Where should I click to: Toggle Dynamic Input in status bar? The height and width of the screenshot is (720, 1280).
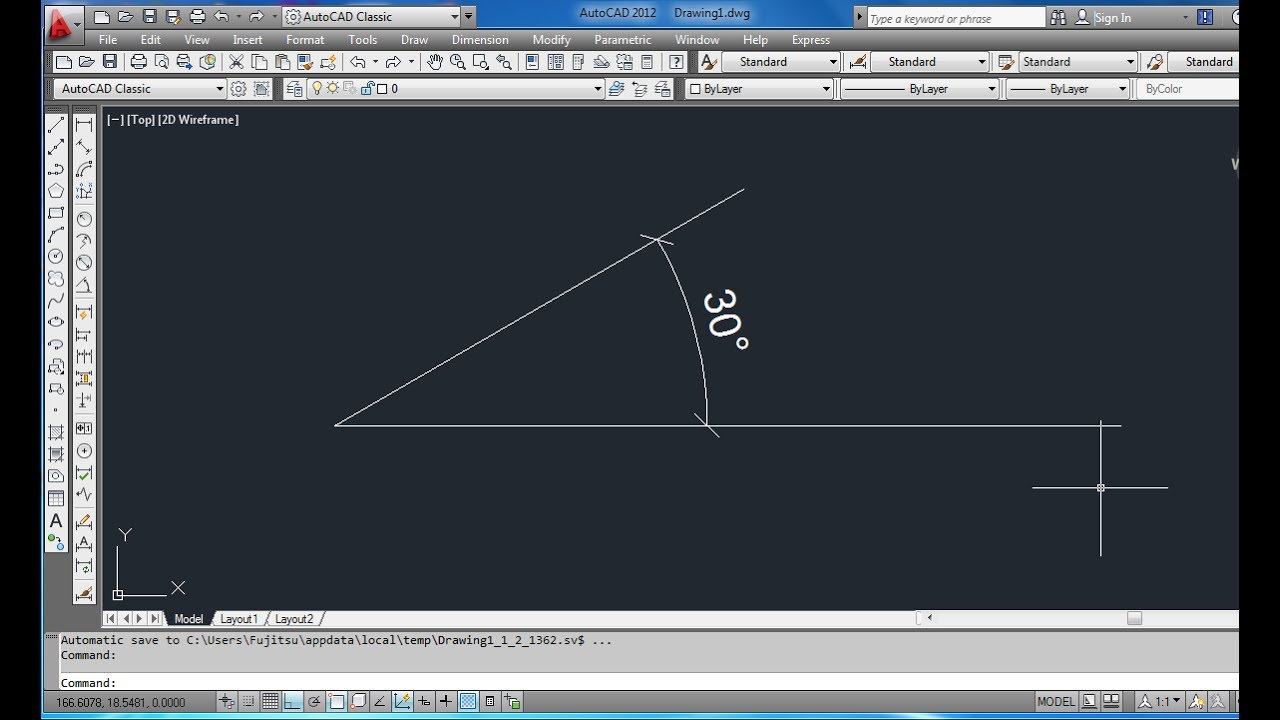point(424,702)
